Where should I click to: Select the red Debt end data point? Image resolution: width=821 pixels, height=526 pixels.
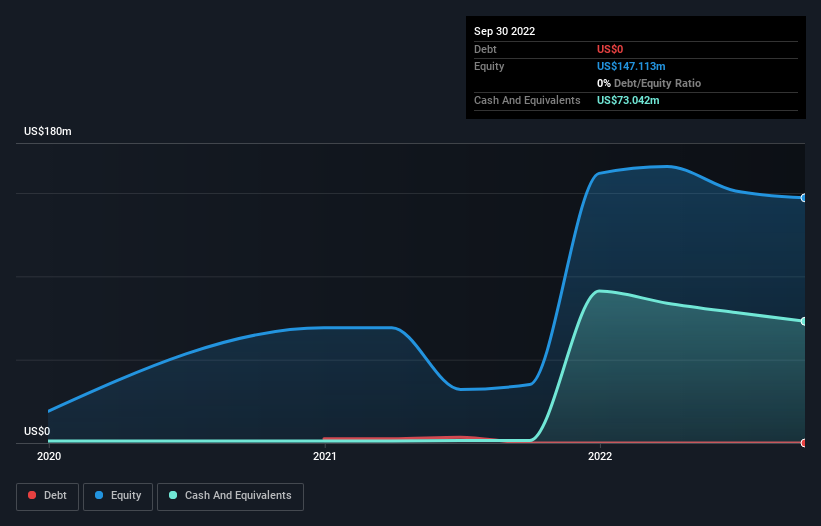pos(804,443)
